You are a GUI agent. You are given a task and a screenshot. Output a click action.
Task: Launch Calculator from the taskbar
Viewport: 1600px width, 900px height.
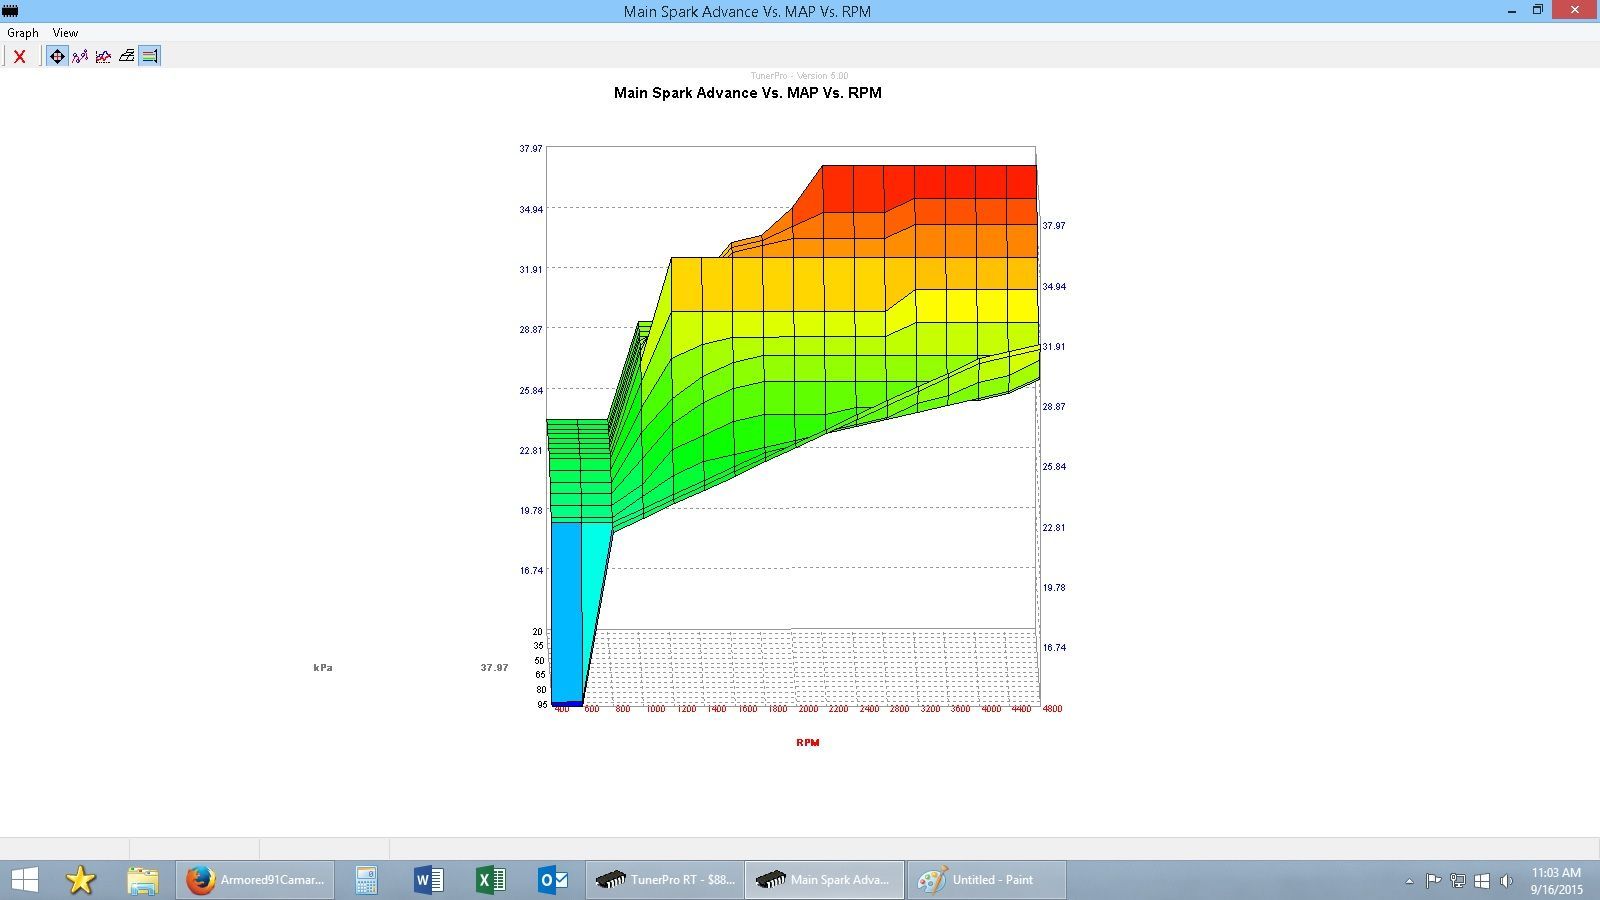click(366, 880)
